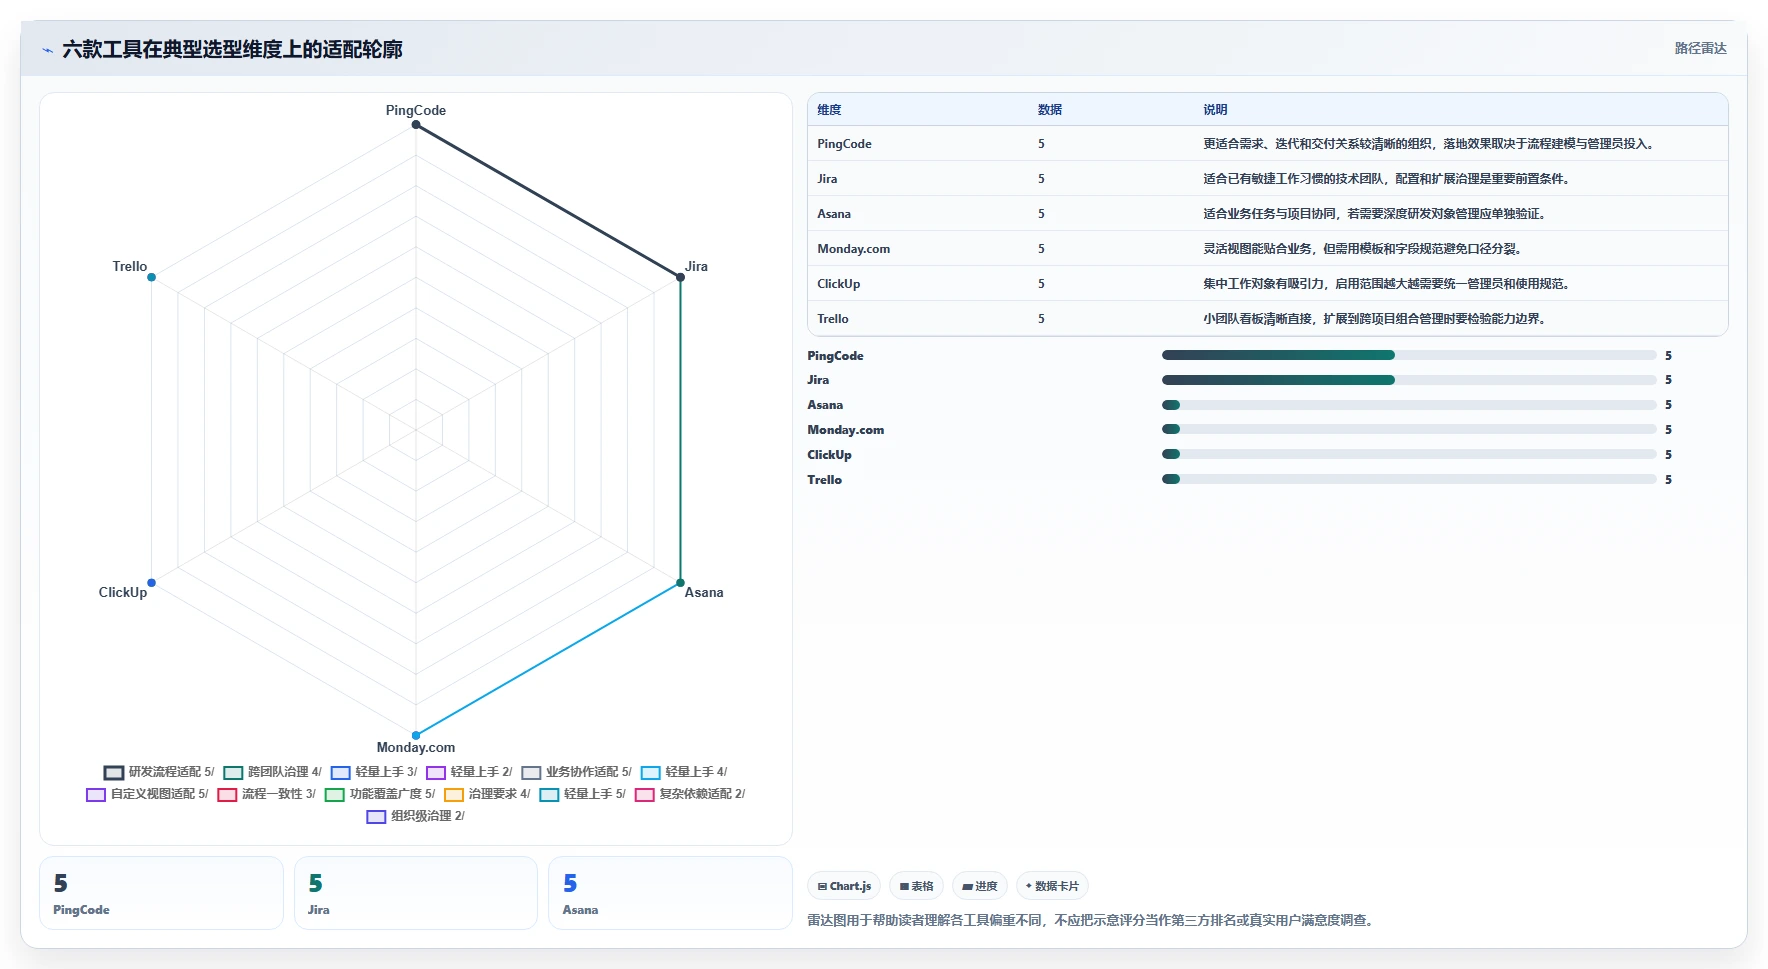Open the Jira summary card
This screenshot has width=1768, height=969.
pyautogui.click(x=416, y=893)
